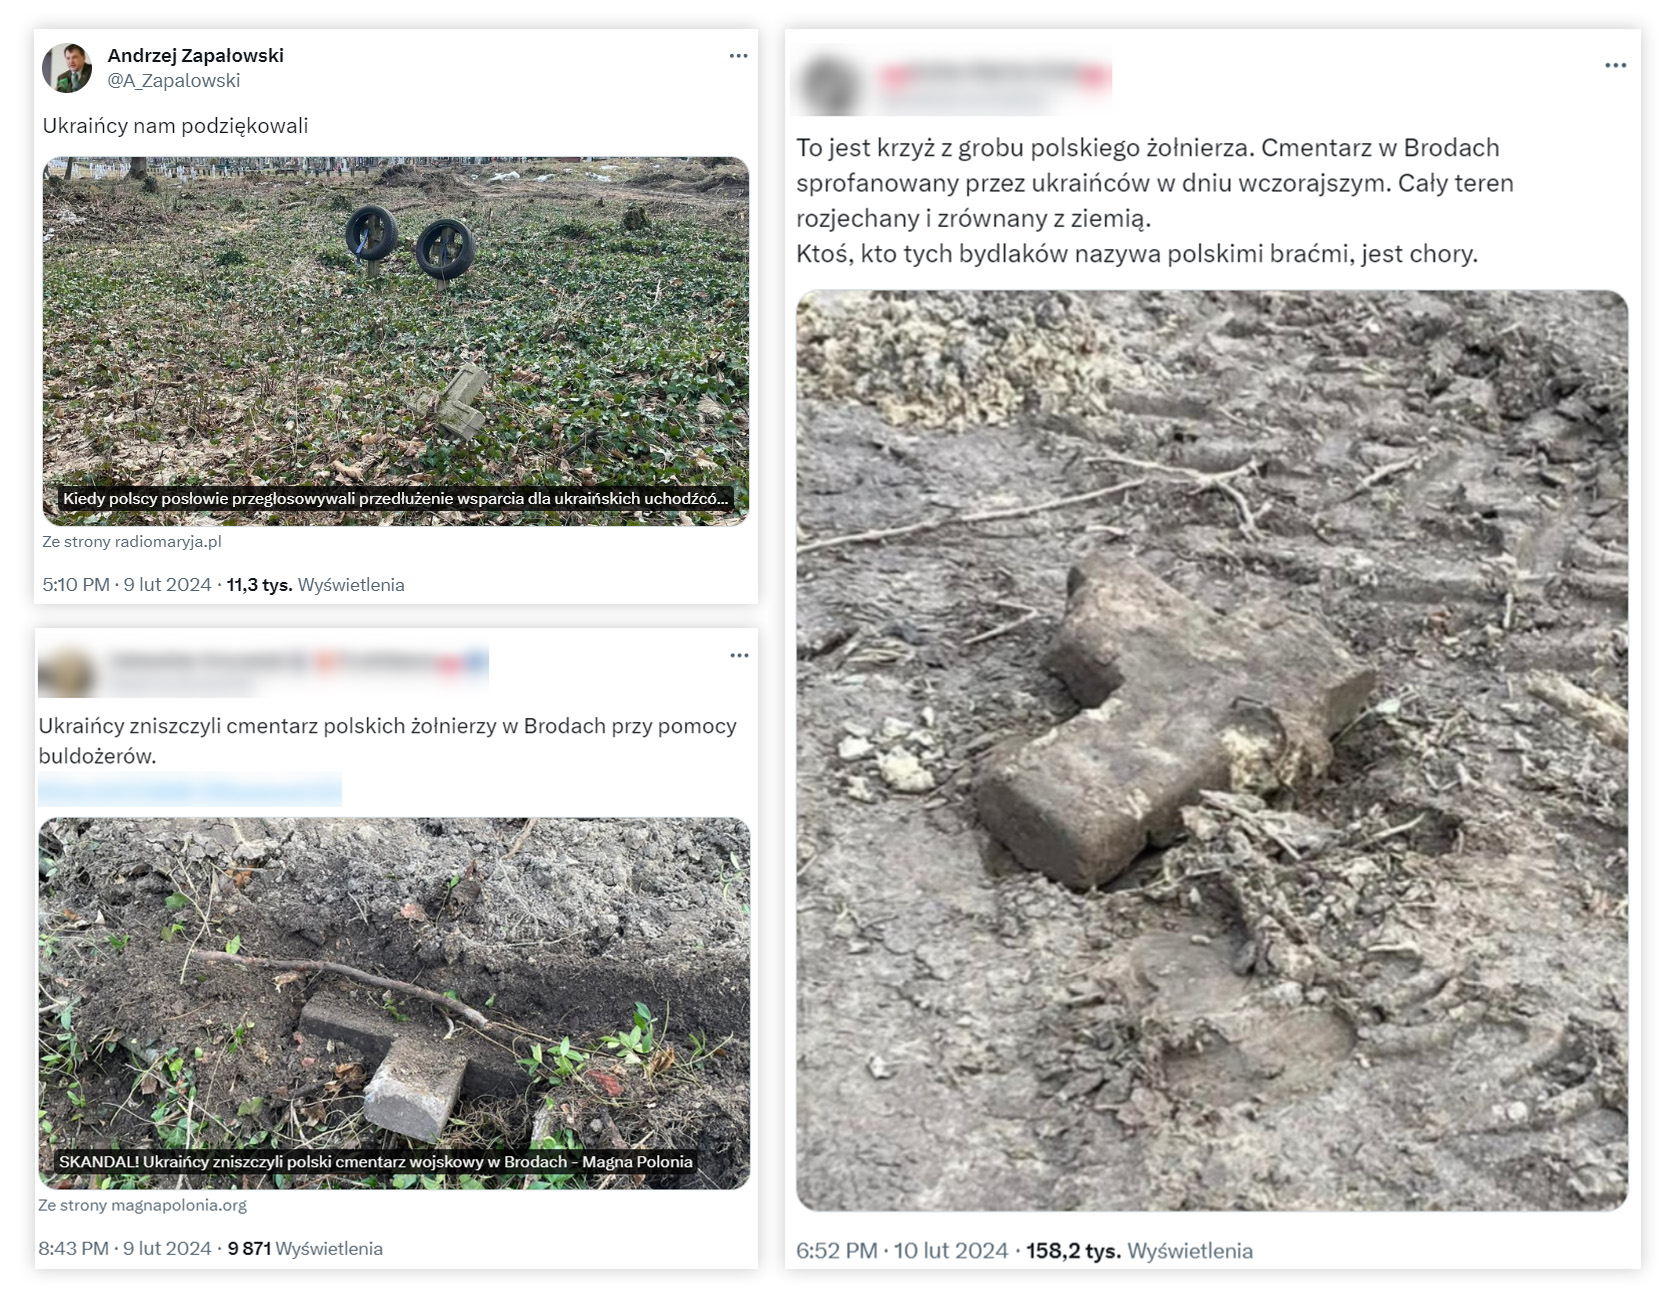The height and width of the screenshot is (1300, 1672).
Task: Click the 6:52 PM · 10 lut 2024 timestamp
Action: click(x=902, y=1251)
